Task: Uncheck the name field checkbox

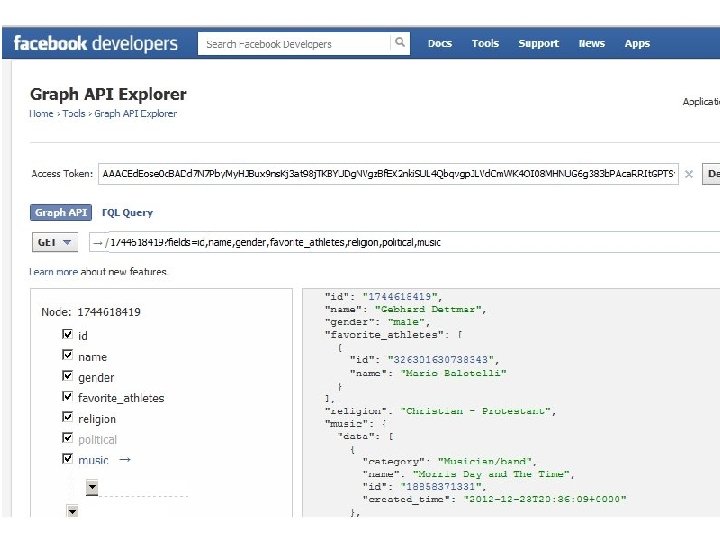Action: [x=67, y=354]
